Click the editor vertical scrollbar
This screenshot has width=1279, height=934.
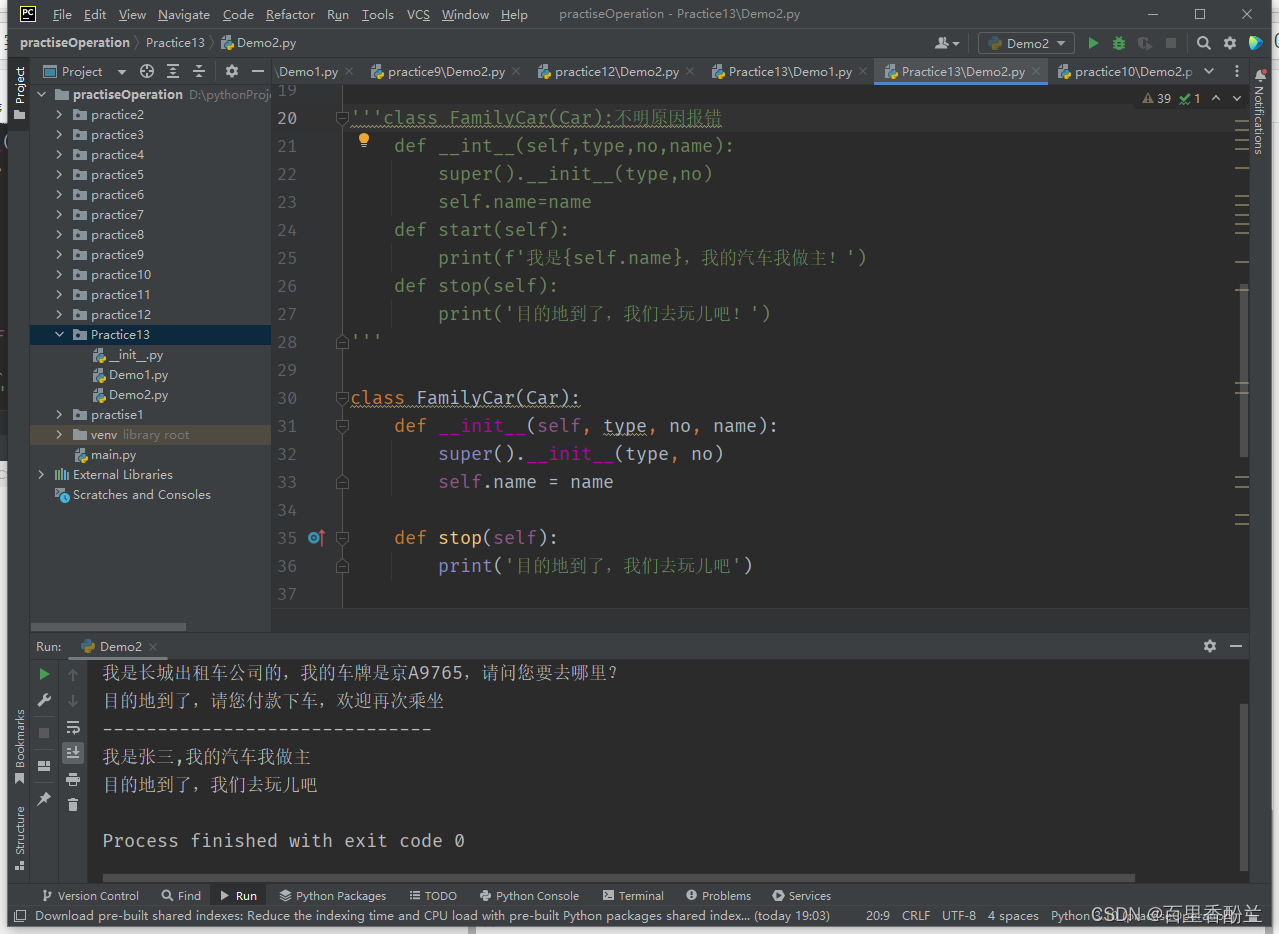[x=1243, y=370]
